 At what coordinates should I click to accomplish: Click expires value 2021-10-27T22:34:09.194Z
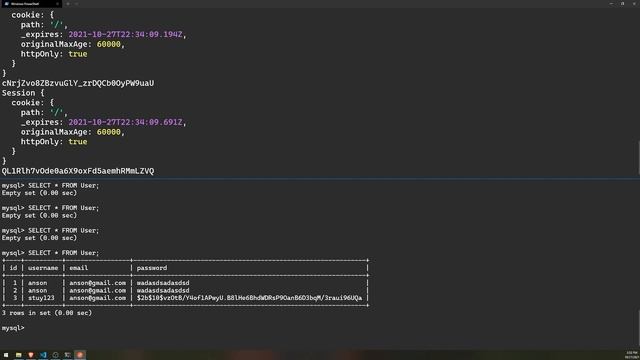(x=125, y=35)
